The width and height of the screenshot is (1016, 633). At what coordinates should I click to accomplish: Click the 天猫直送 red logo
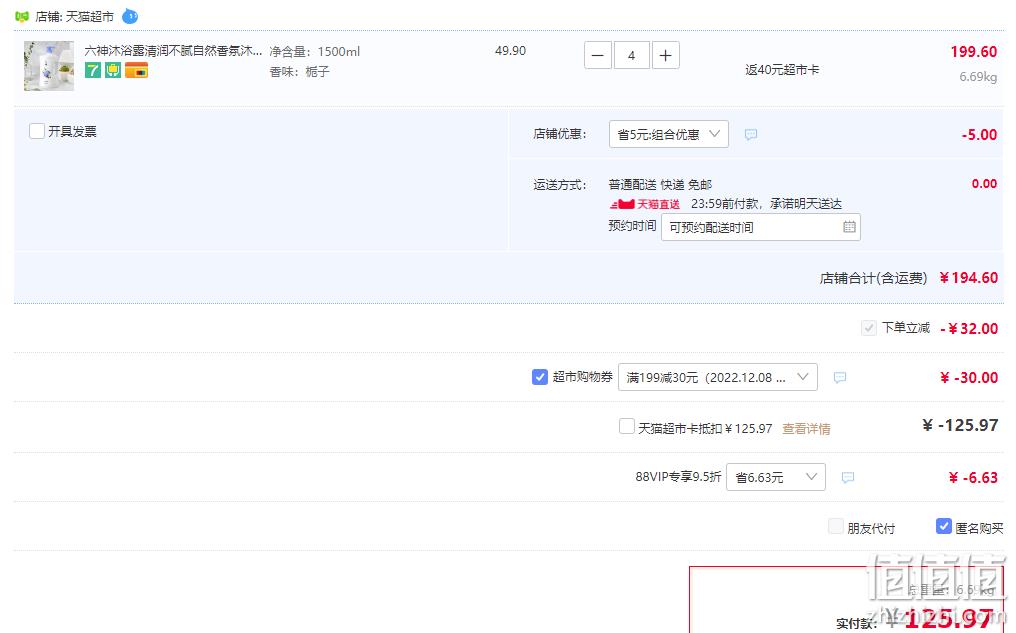pyautogui.click(x=645, y=204)
